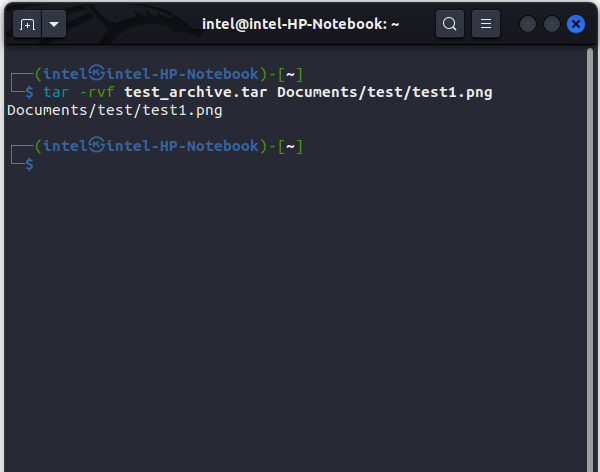This screenshot has height=472, width=600.
Task: Click the Documents/test/test1.png output line
Action: coord(114,110)
